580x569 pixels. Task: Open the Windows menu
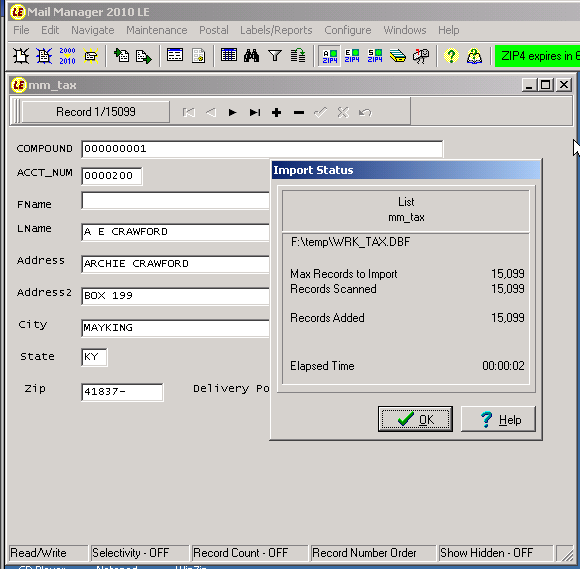pyautogui.click(x=405, y=30)
